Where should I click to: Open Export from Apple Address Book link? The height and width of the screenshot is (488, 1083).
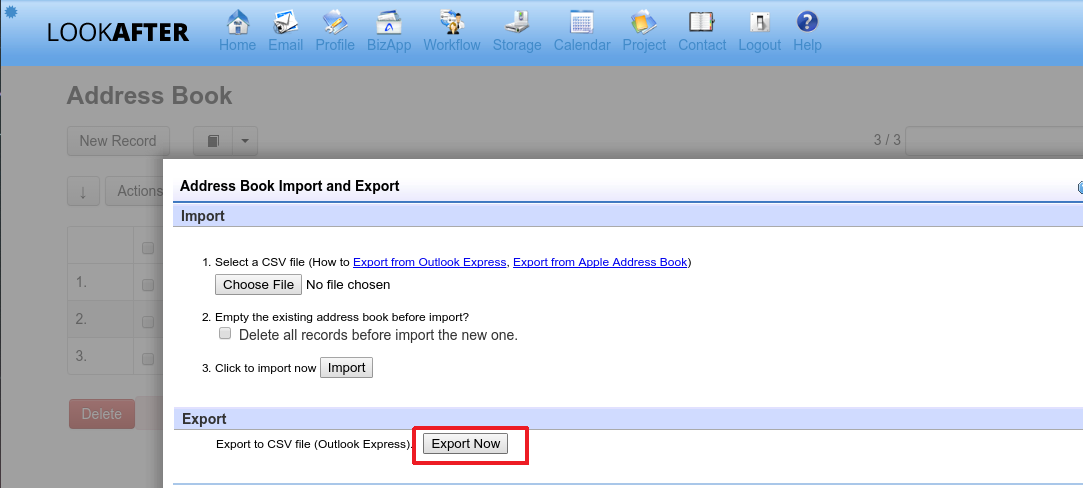pos(600,262)
